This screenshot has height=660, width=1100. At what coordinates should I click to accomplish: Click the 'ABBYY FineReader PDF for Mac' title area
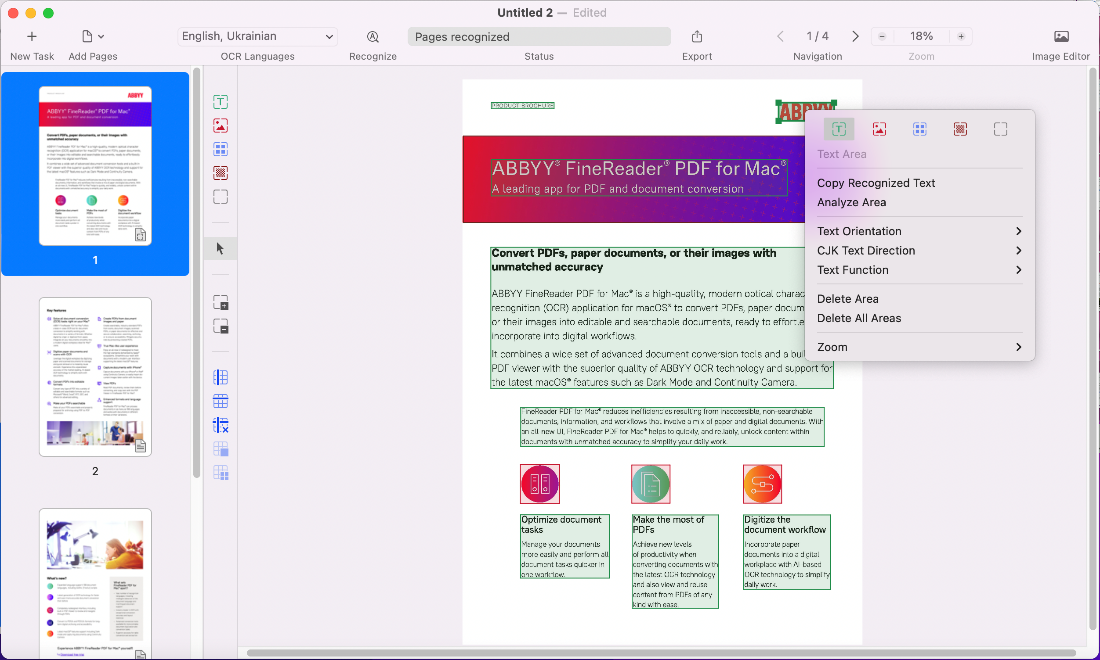coord(639,177)
